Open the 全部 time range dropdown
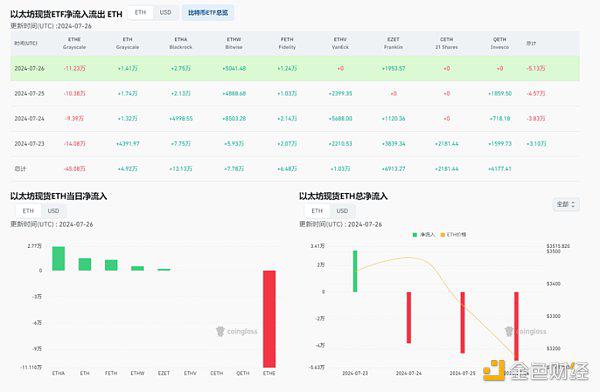This screenshot has height=392, width=600. click(x=566, y=204)
